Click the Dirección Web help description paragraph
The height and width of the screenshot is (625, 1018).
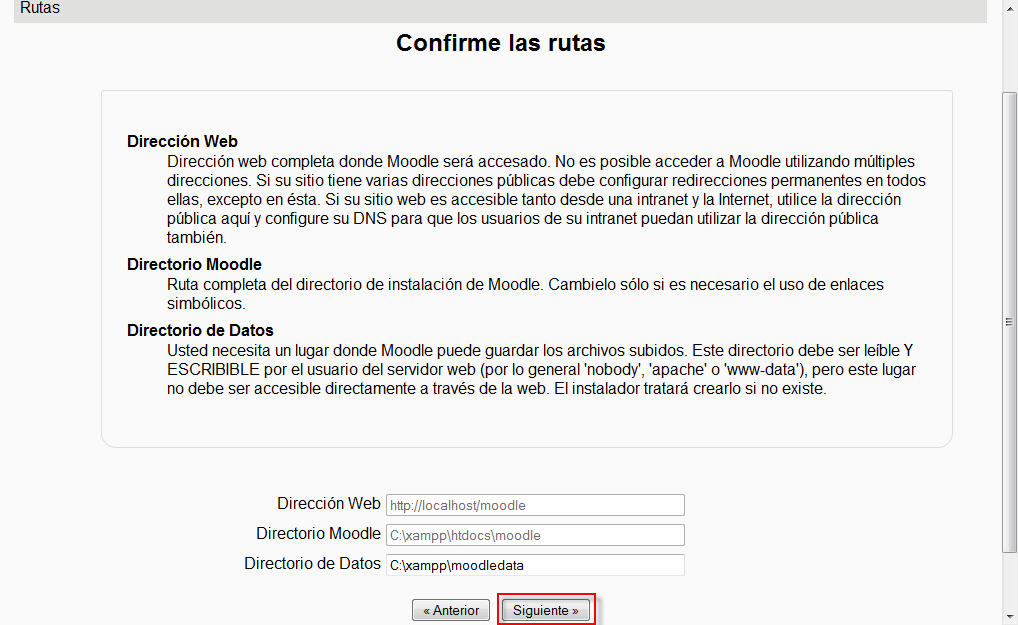[540, 200]
